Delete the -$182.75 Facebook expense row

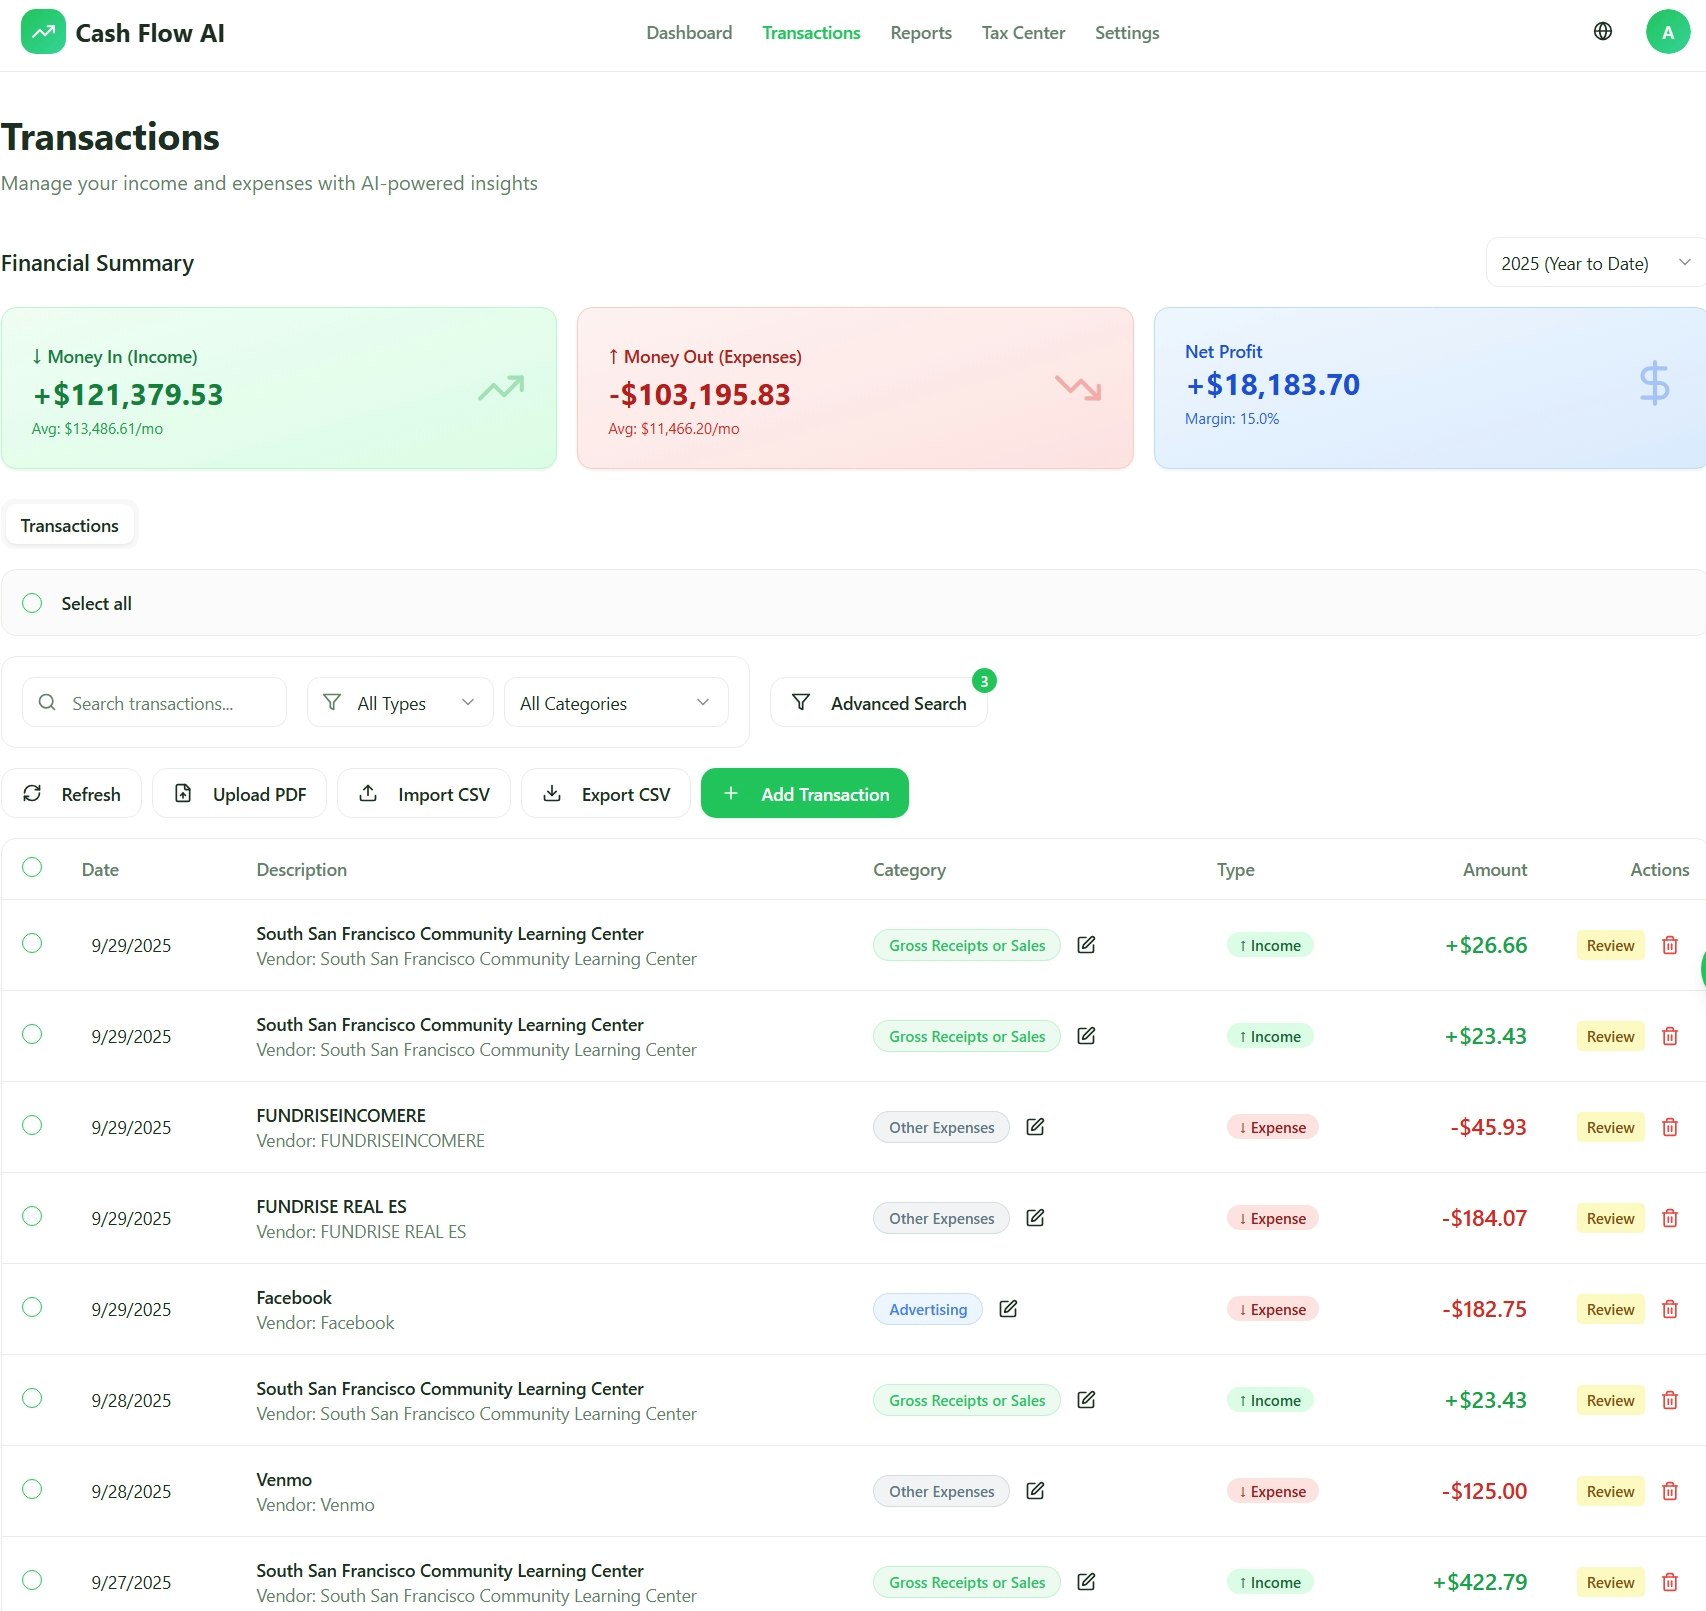1669,1308
